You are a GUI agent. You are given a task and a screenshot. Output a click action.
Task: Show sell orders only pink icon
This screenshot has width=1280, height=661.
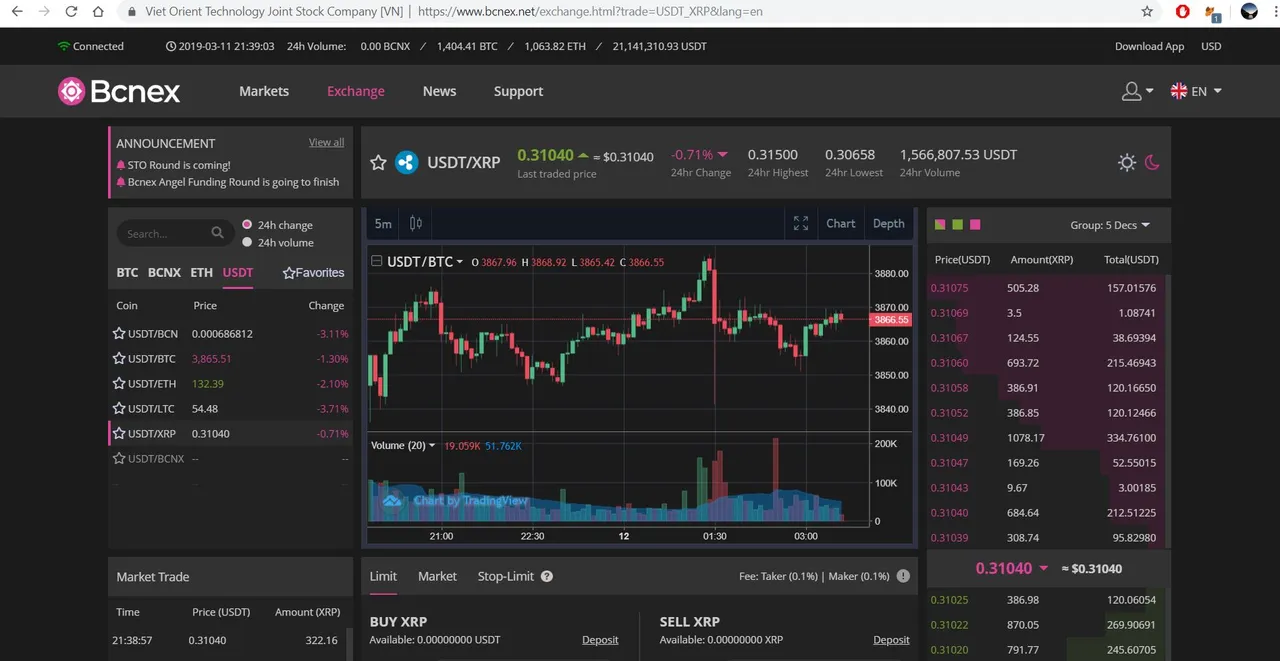[x=975, y=225]
